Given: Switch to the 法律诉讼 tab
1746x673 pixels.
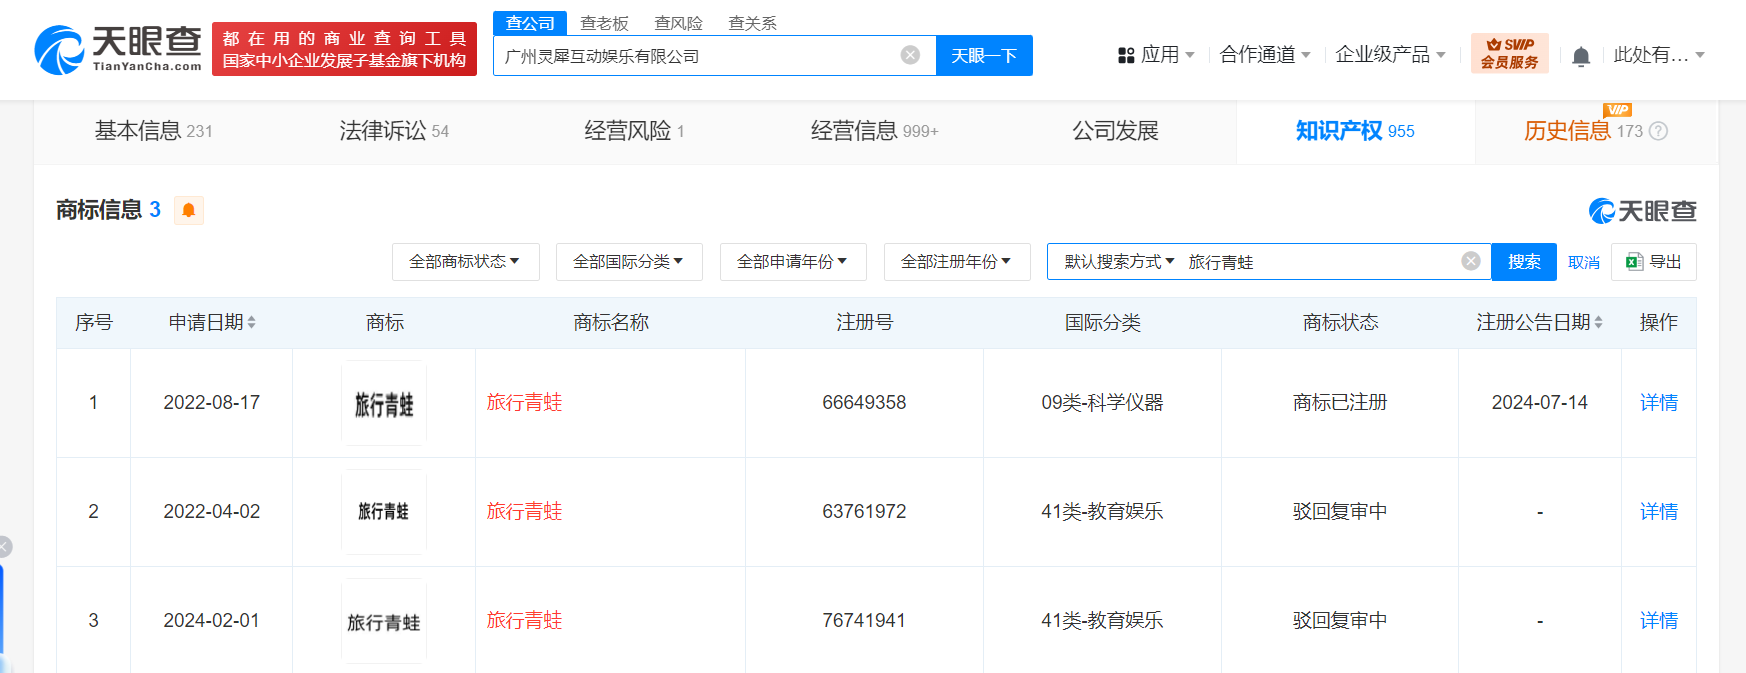Looking at the screenshot, I should click(x=394, y=131).
